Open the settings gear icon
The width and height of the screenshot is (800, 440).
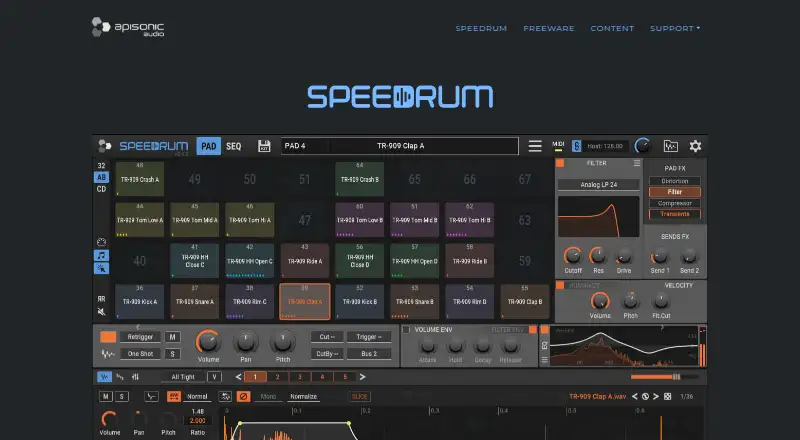point(695,146)
